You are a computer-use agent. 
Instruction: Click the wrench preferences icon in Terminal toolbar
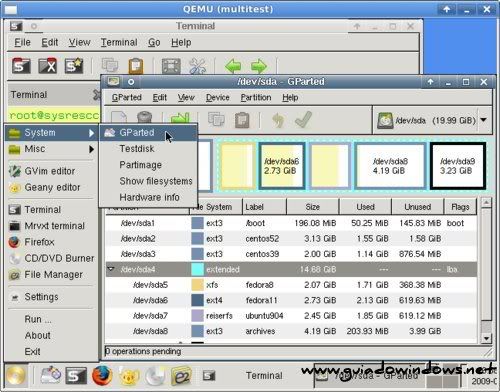click(x=198, y=66)
